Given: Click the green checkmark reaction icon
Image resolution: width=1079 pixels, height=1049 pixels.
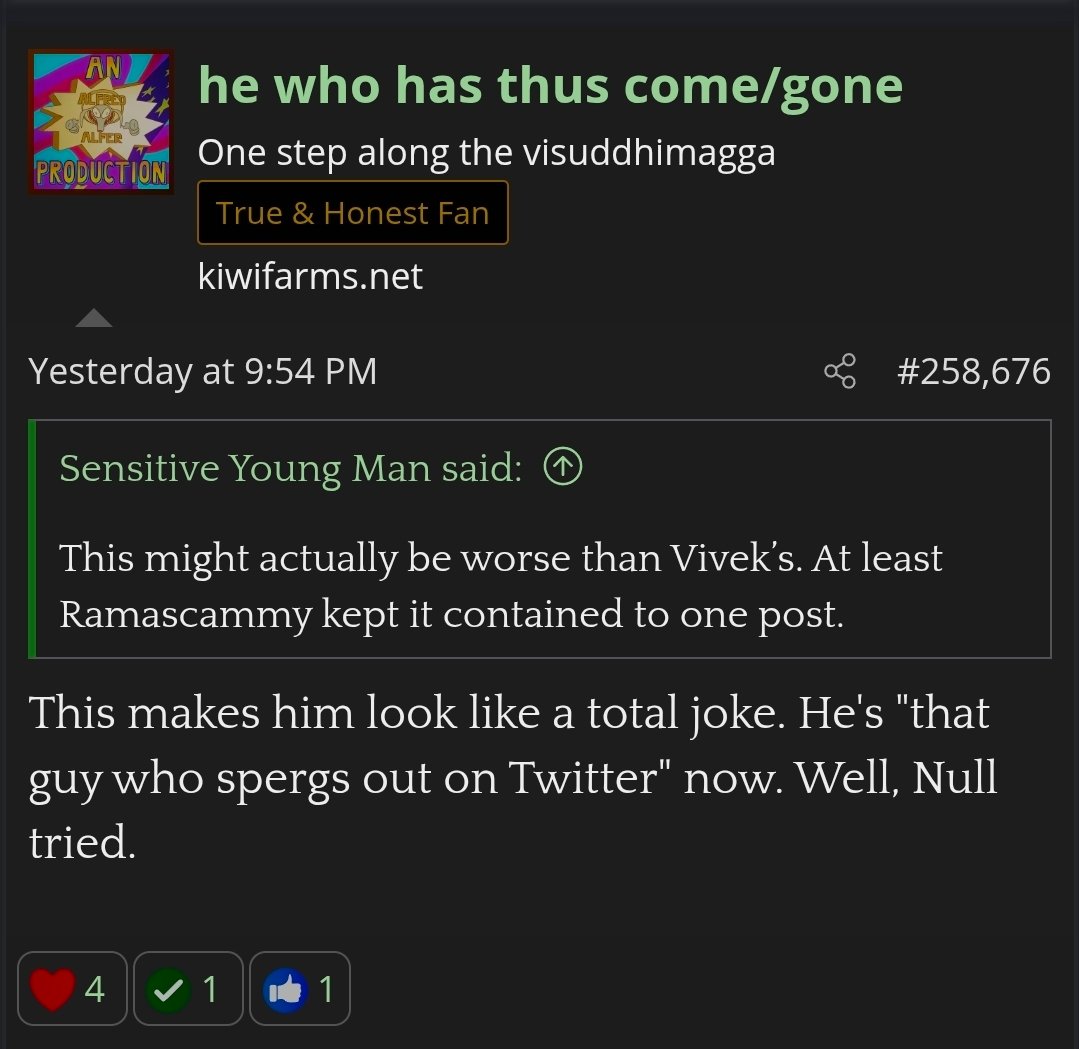Looking at the screenshot, I should (x=168, y=989).
